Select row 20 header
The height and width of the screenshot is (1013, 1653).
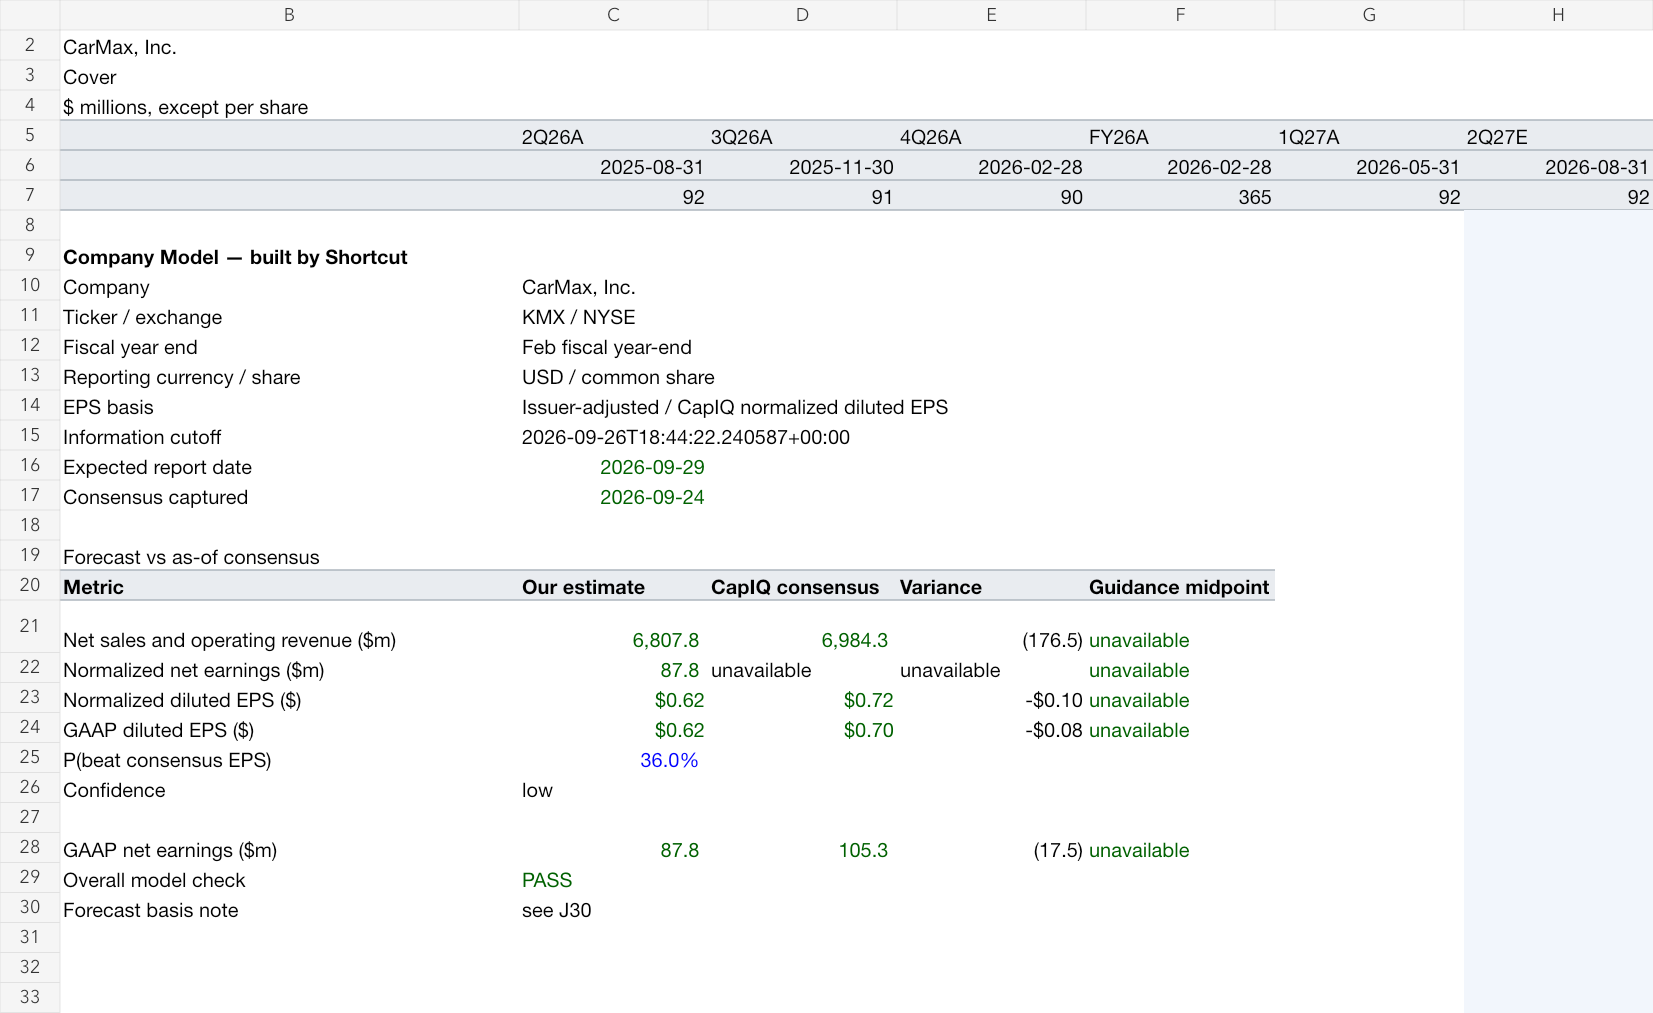click(30, 585)
